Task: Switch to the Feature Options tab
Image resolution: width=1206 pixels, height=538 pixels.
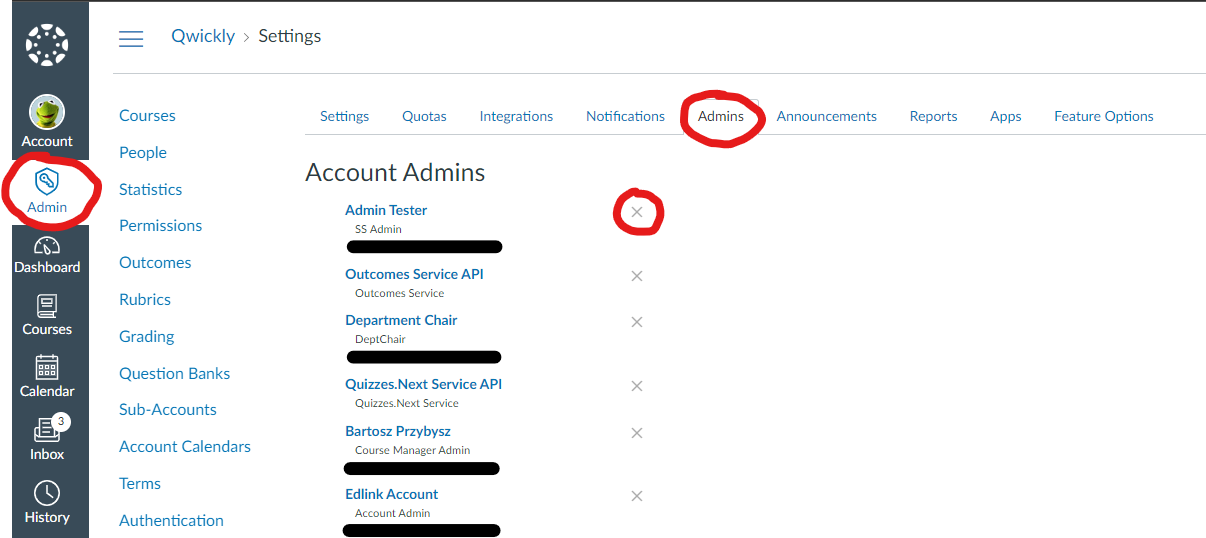Action: 1103,116
